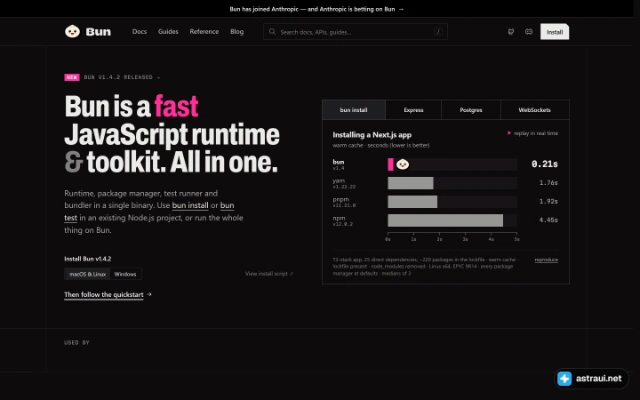Open the Guides menu item
This screenshot has width=640, height=400.
pyautogui.click(x=168, y=31)
